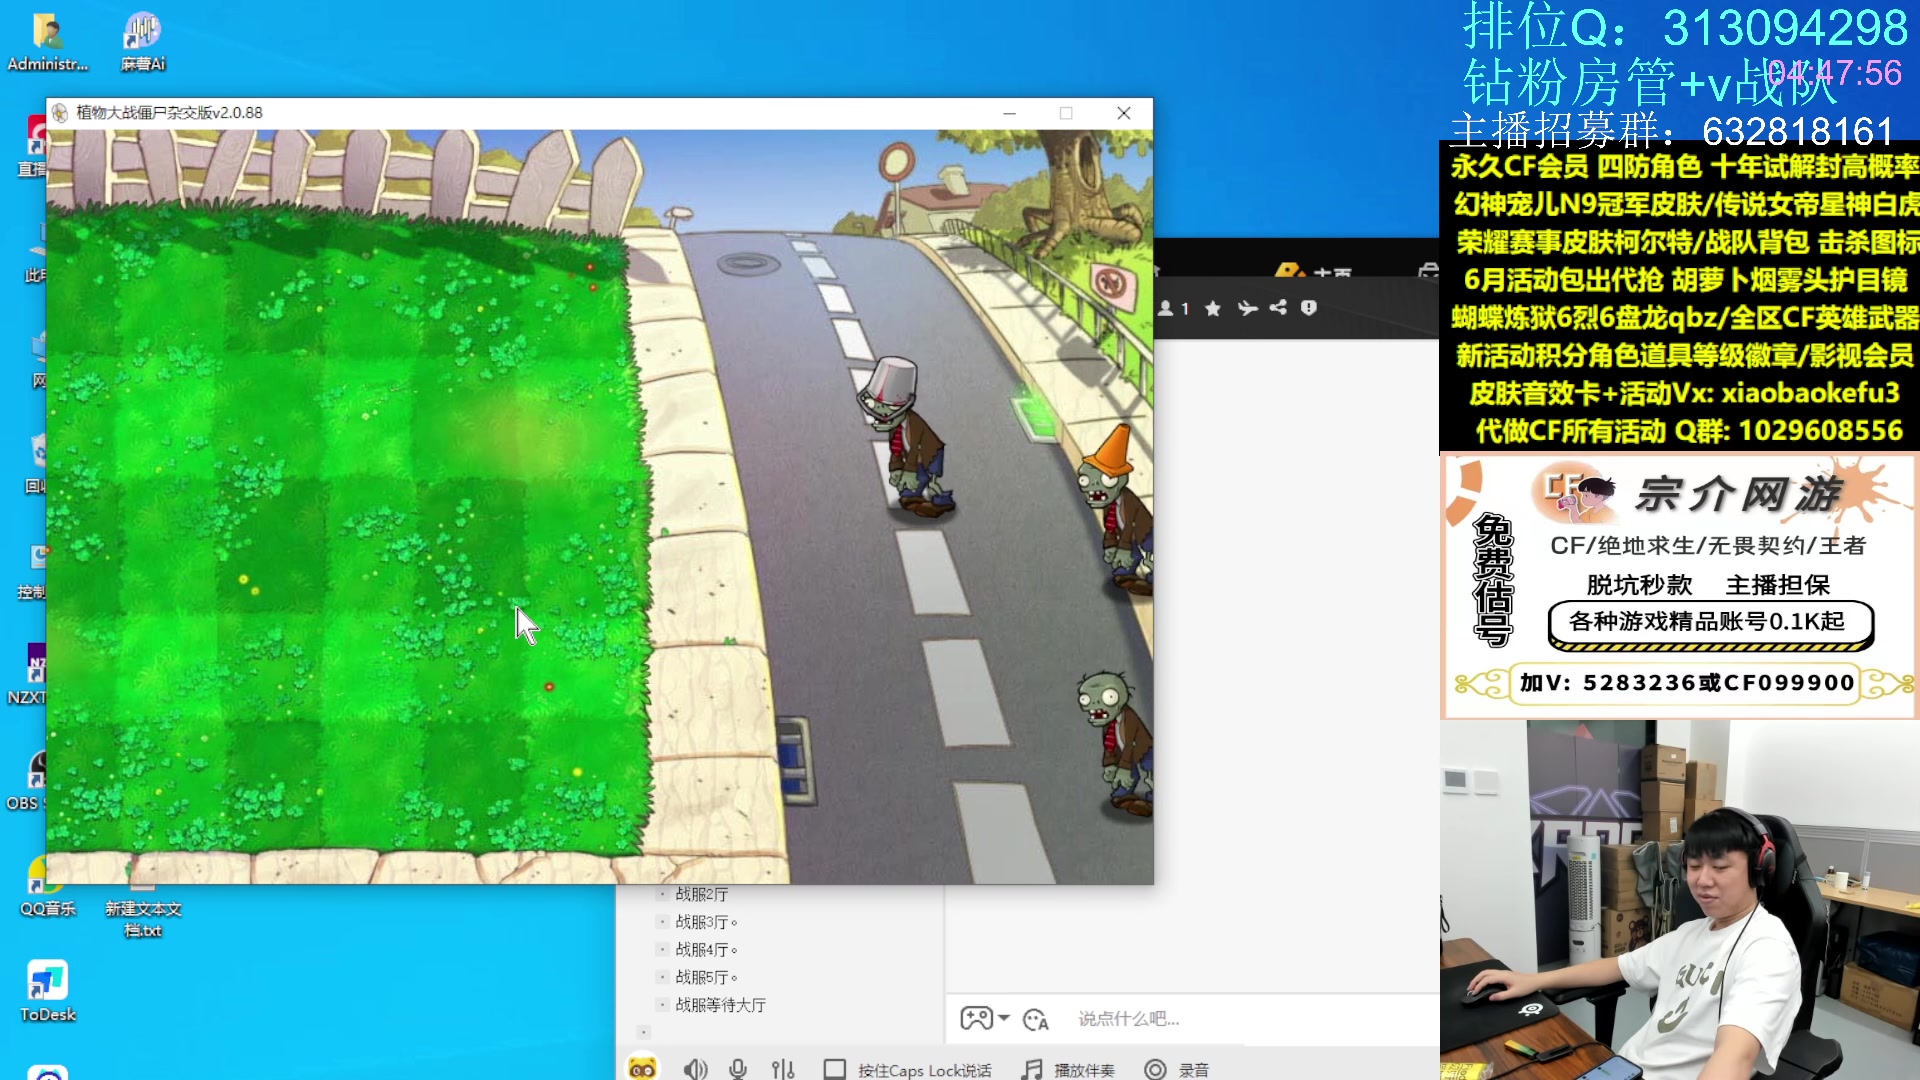Expand the gamepad dropdown arrow
This screenshot has width=1920, height=1080.
tap(1003, 1018)
